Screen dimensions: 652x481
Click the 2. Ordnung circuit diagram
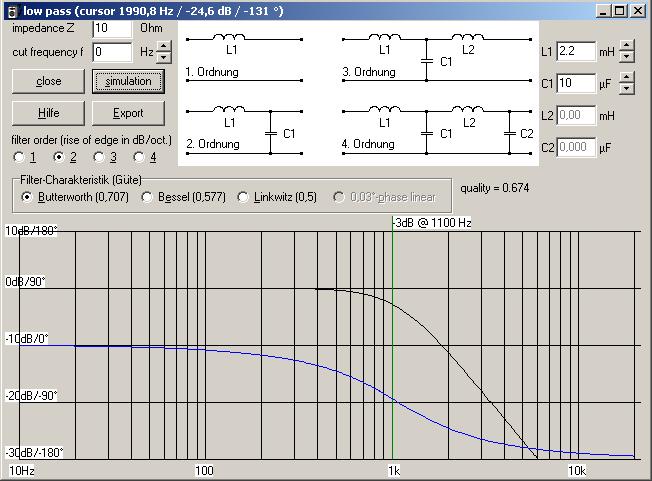tap(244, 130)
